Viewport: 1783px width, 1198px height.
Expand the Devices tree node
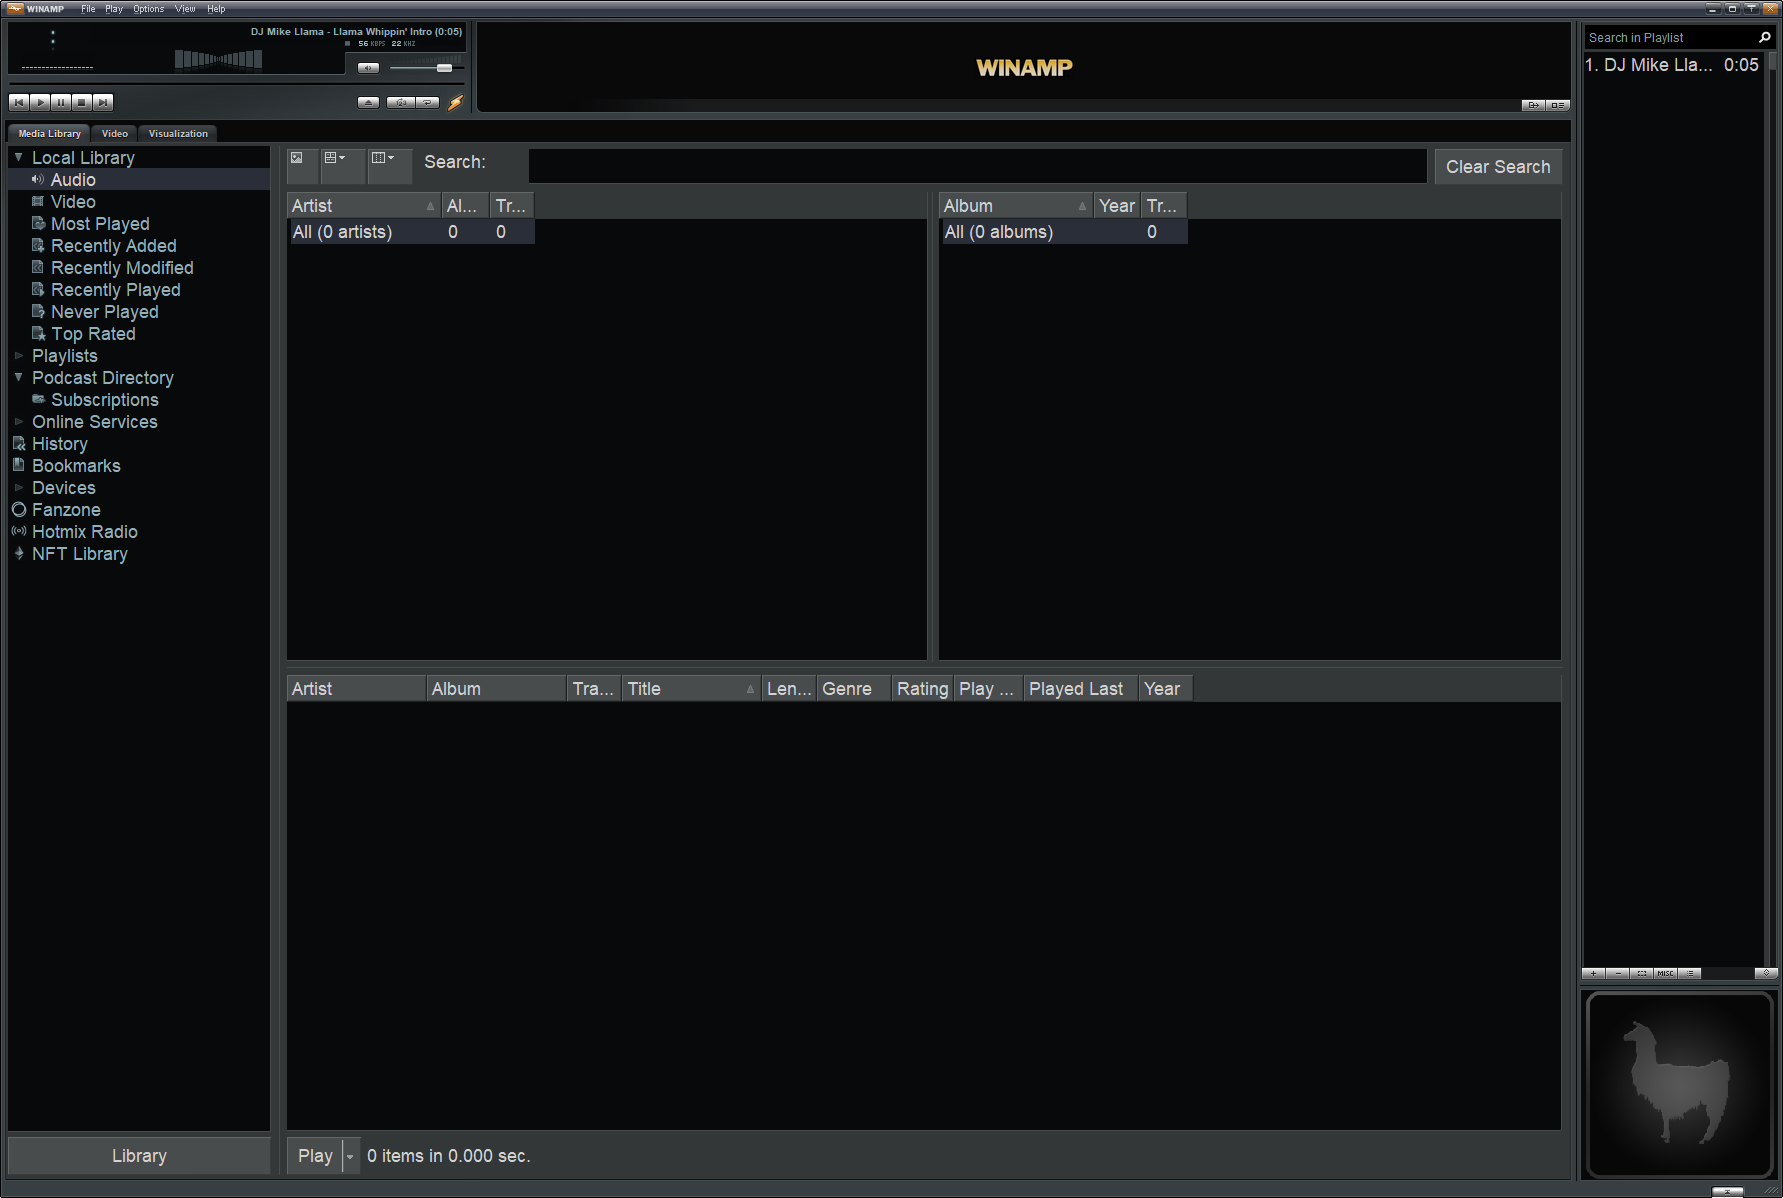coord(18,487)
